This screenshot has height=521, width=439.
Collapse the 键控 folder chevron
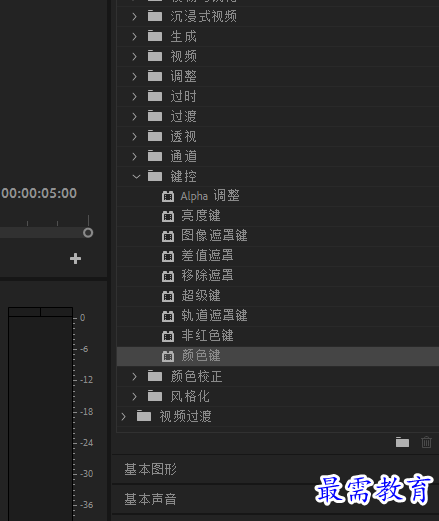coord(136,176)
